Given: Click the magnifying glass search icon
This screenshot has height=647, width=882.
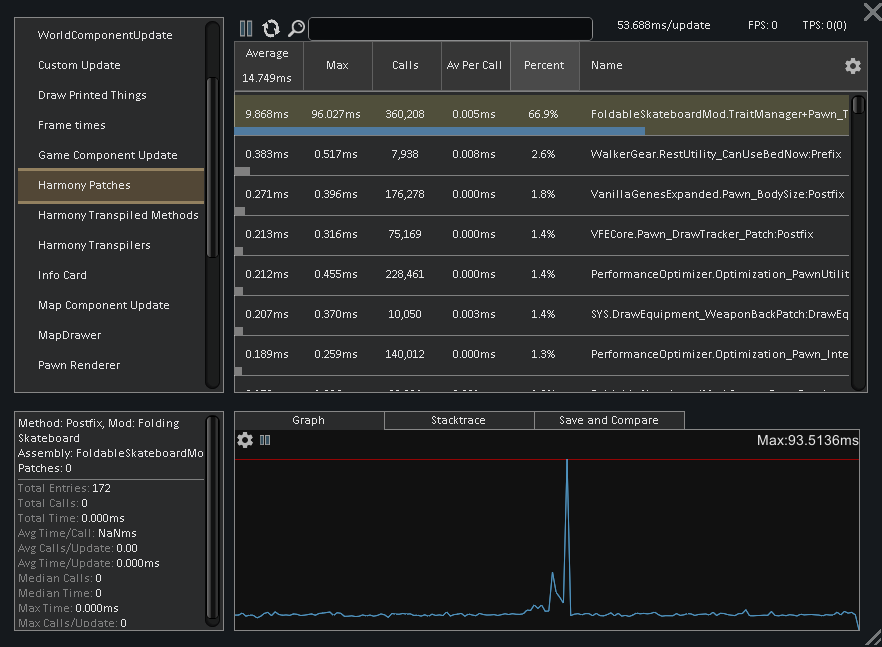Looking at the screenshot, I should pos(296,28).
